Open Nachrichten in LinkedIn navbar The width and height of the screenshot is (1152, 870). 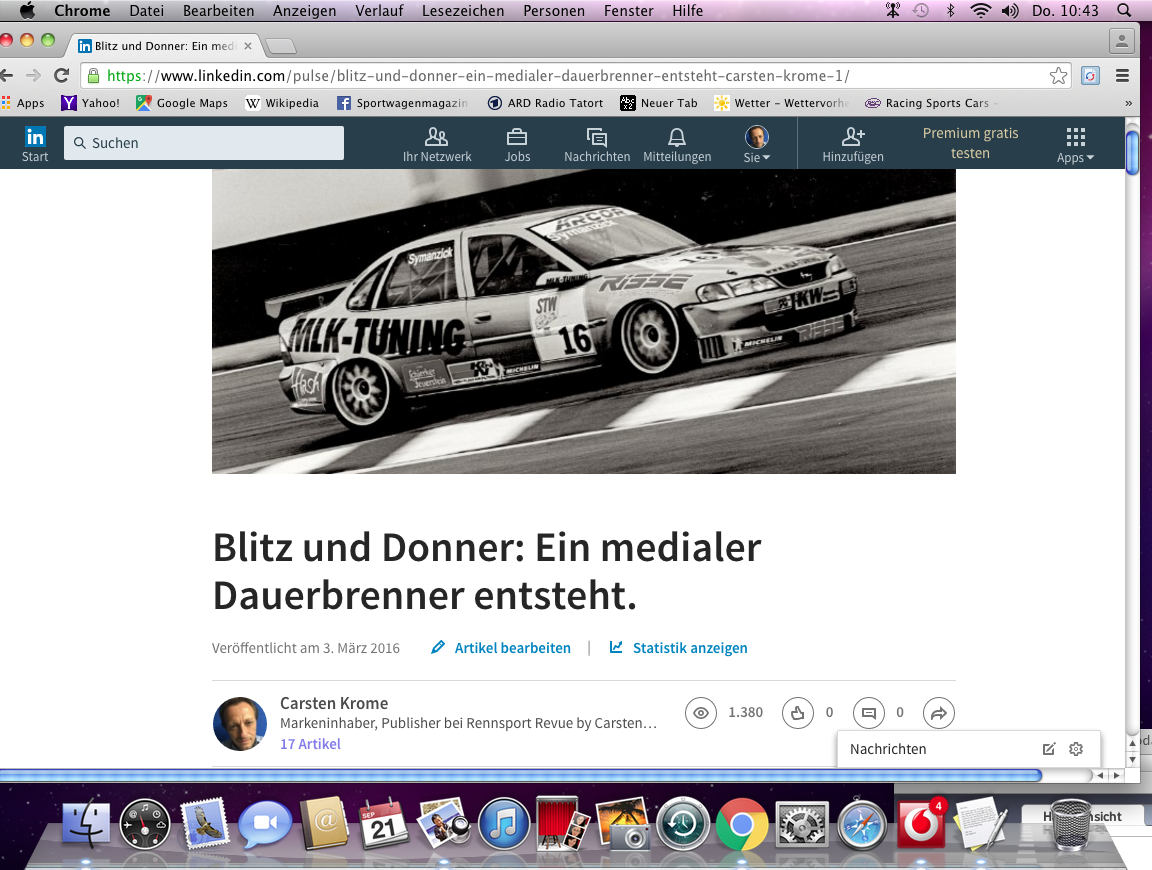[597, 144]
